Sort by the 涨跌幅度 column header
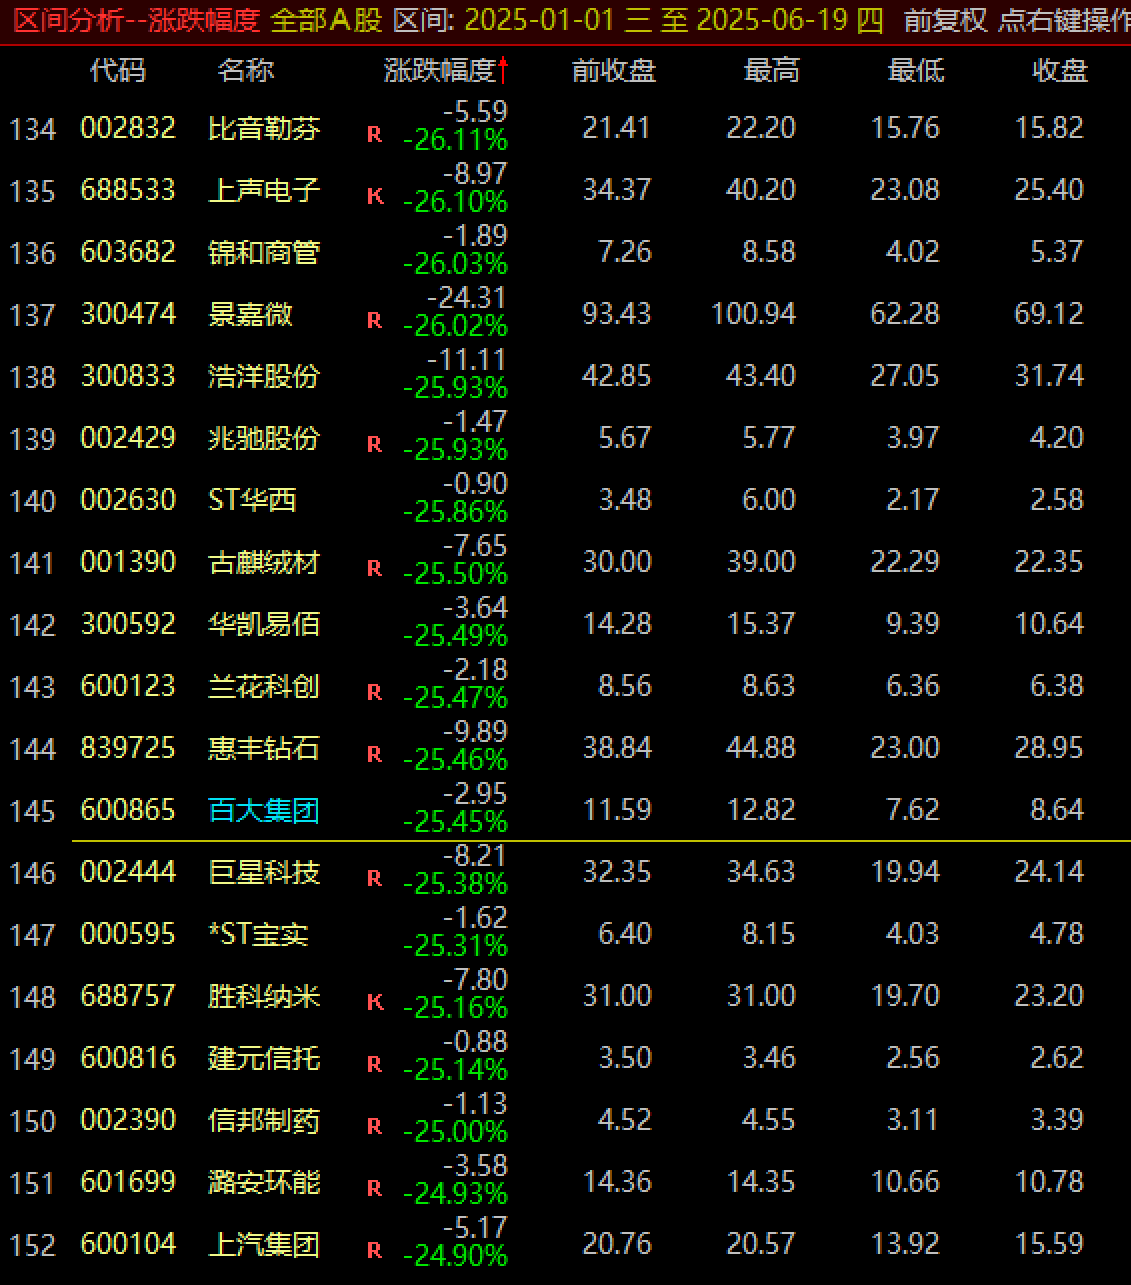The height and width of the screenshot is (1285, 1131). (x=440, y=70)
